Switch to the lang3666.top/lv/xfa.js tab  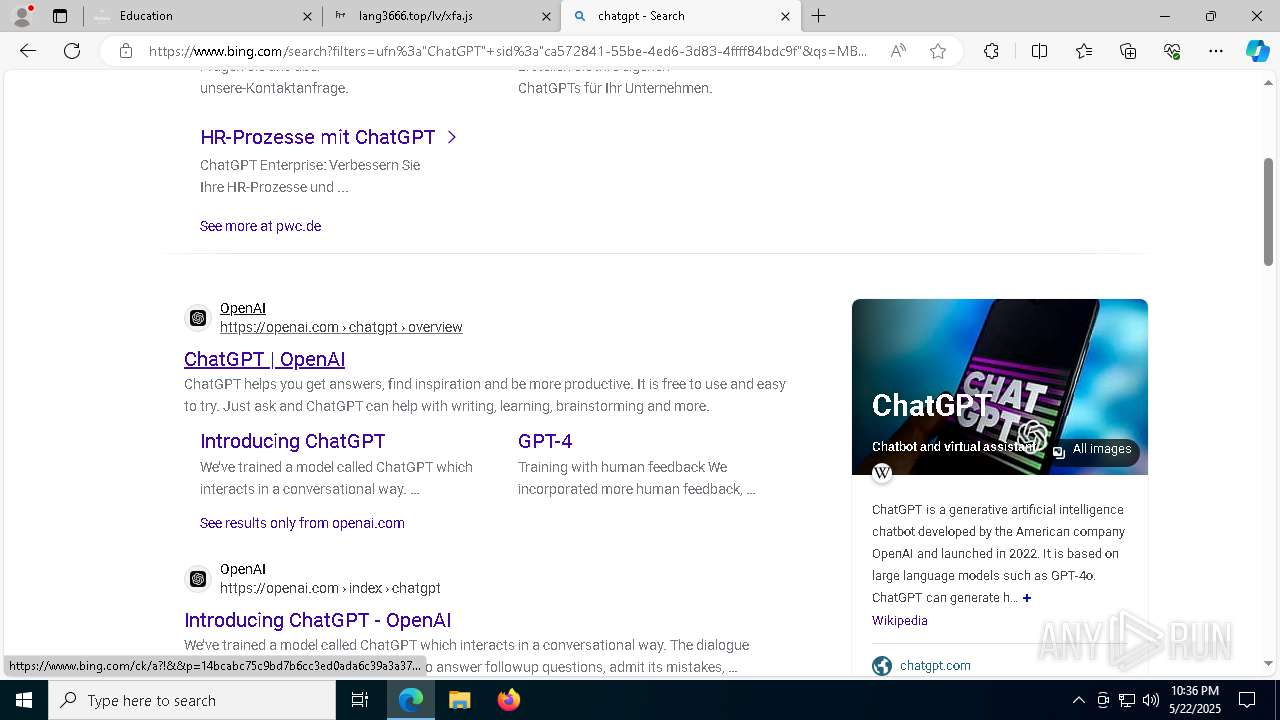pyautogui.click(x=441, y=16)
